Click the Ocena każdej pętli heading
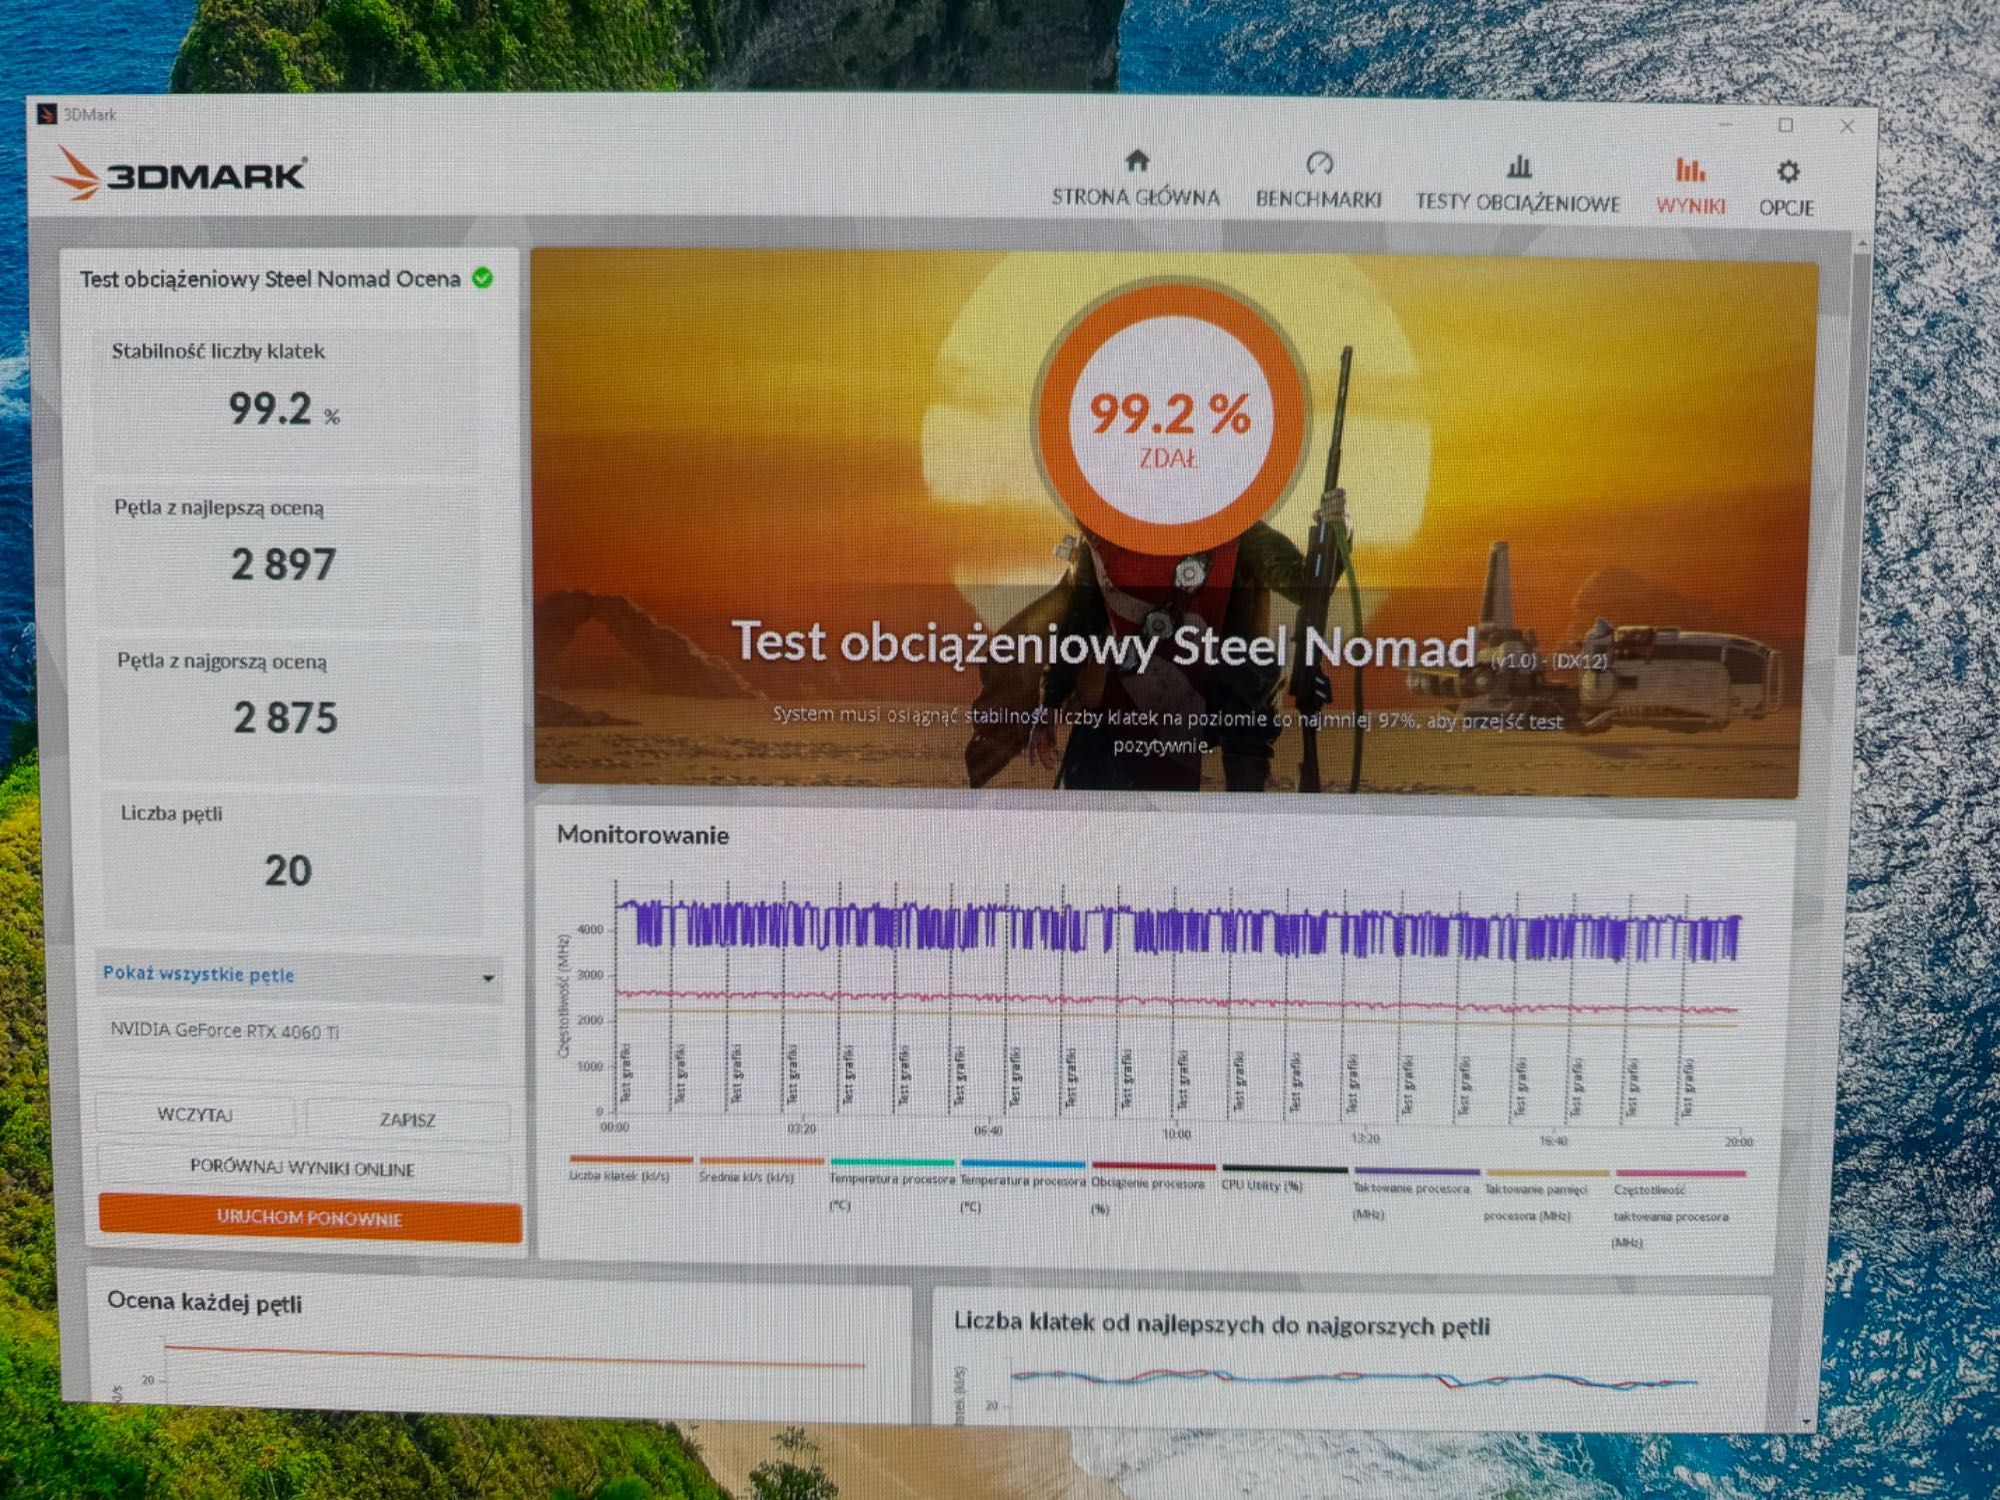Screen dimensions: 2000x1500 pyautogui.click(x=205, y=1302)
